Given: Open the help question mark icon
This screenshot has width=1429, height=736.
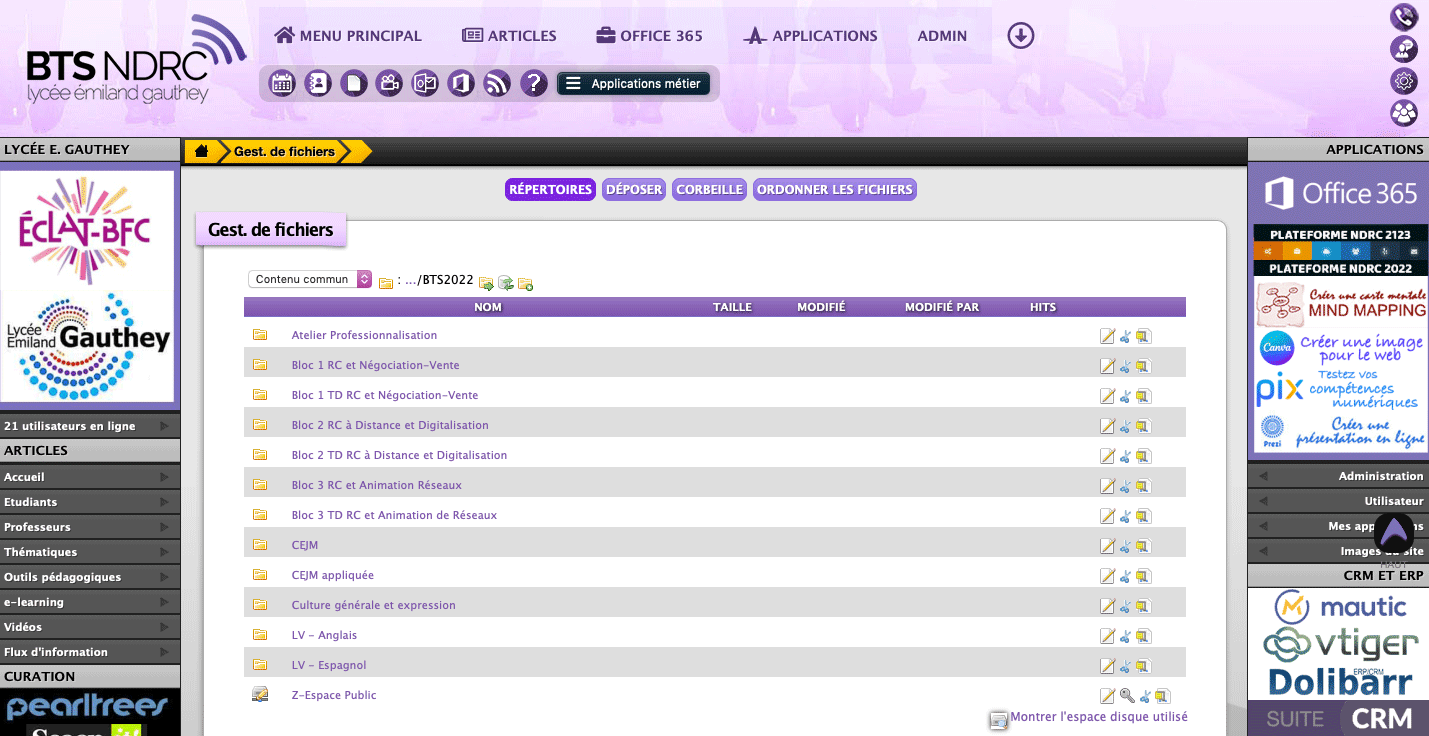Looking at the screenshot, I should click(x=534, y=84).
